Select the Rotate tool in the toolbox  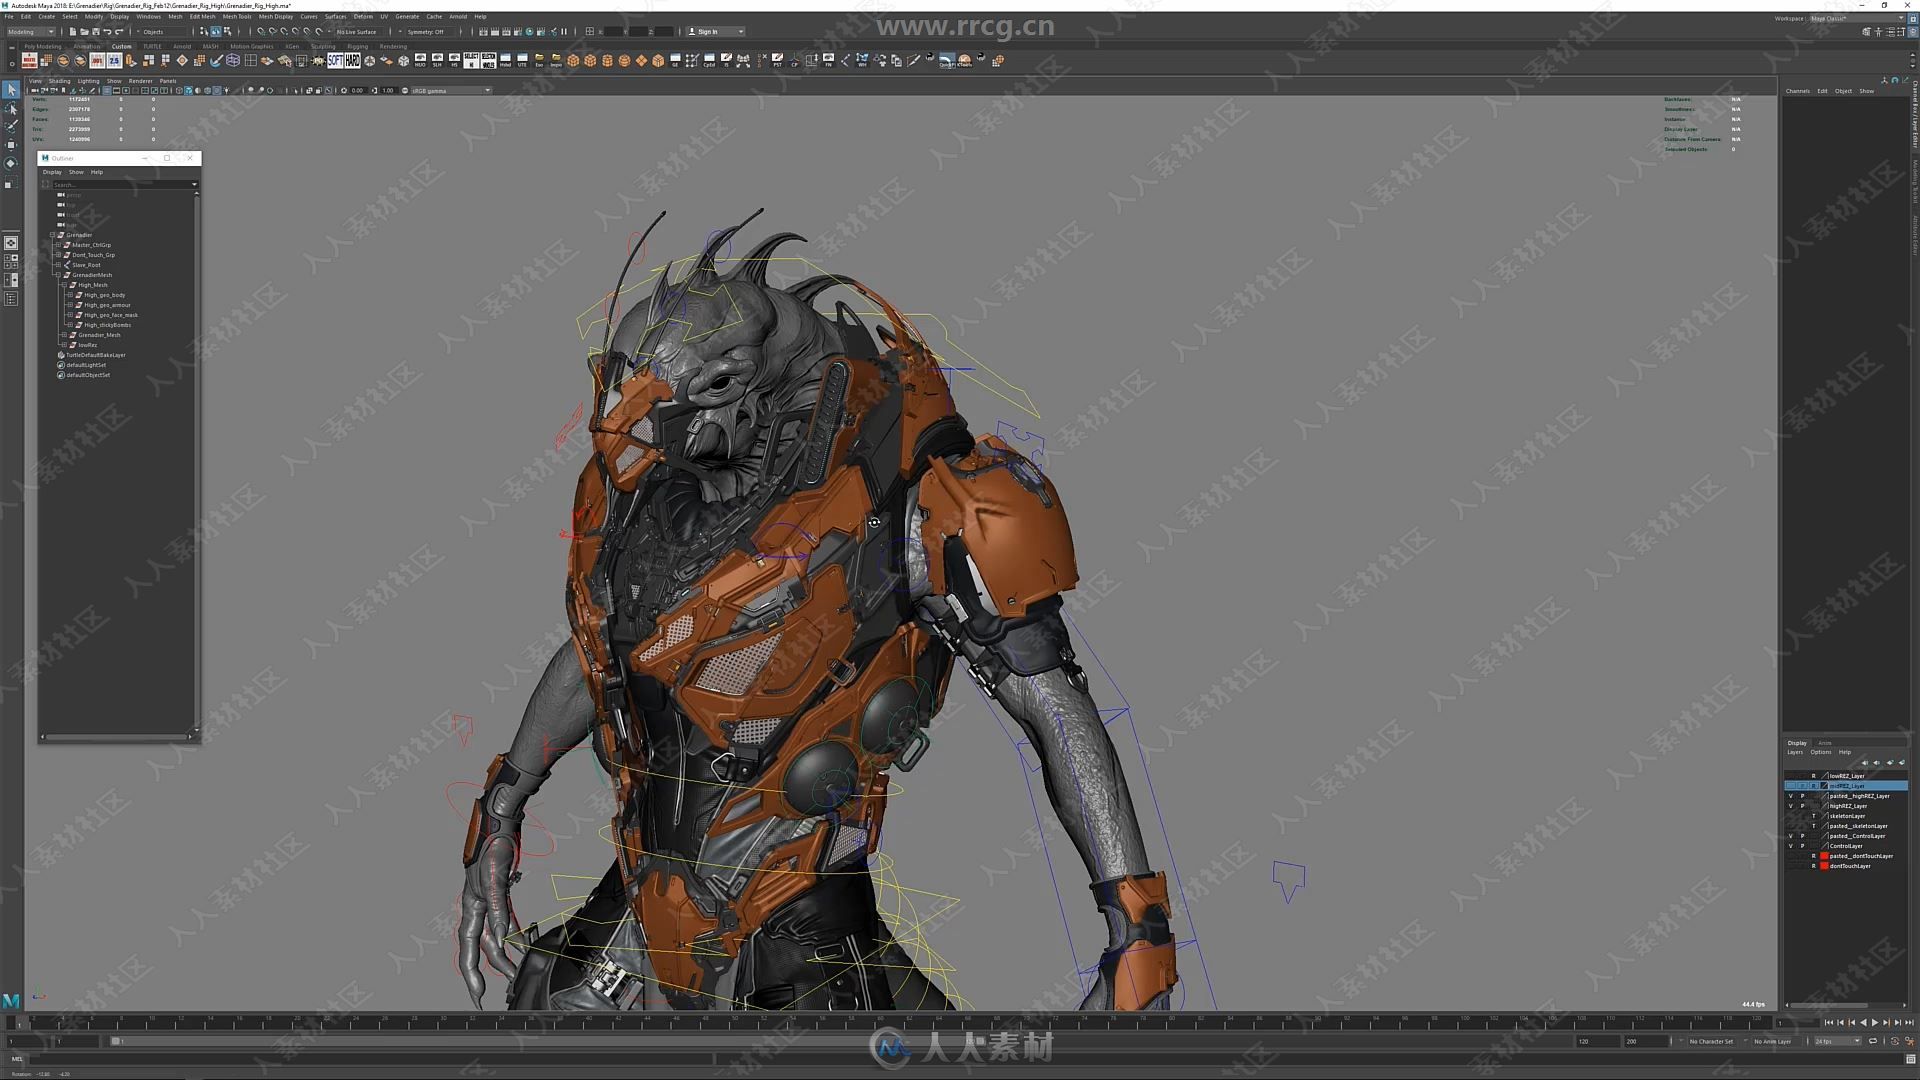click(x=11, y=163)
